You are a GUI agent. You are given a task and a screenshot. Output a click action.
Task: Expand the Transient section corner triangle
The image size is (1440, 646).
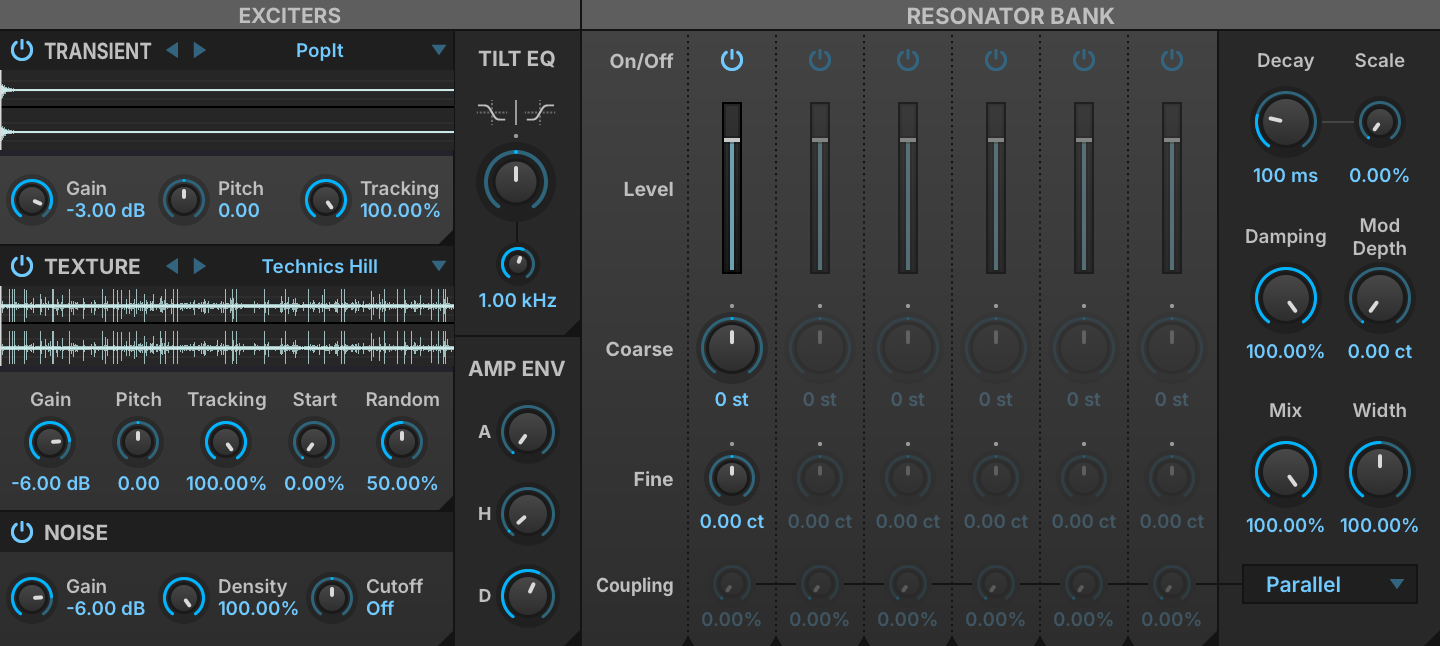coord(446,238)
